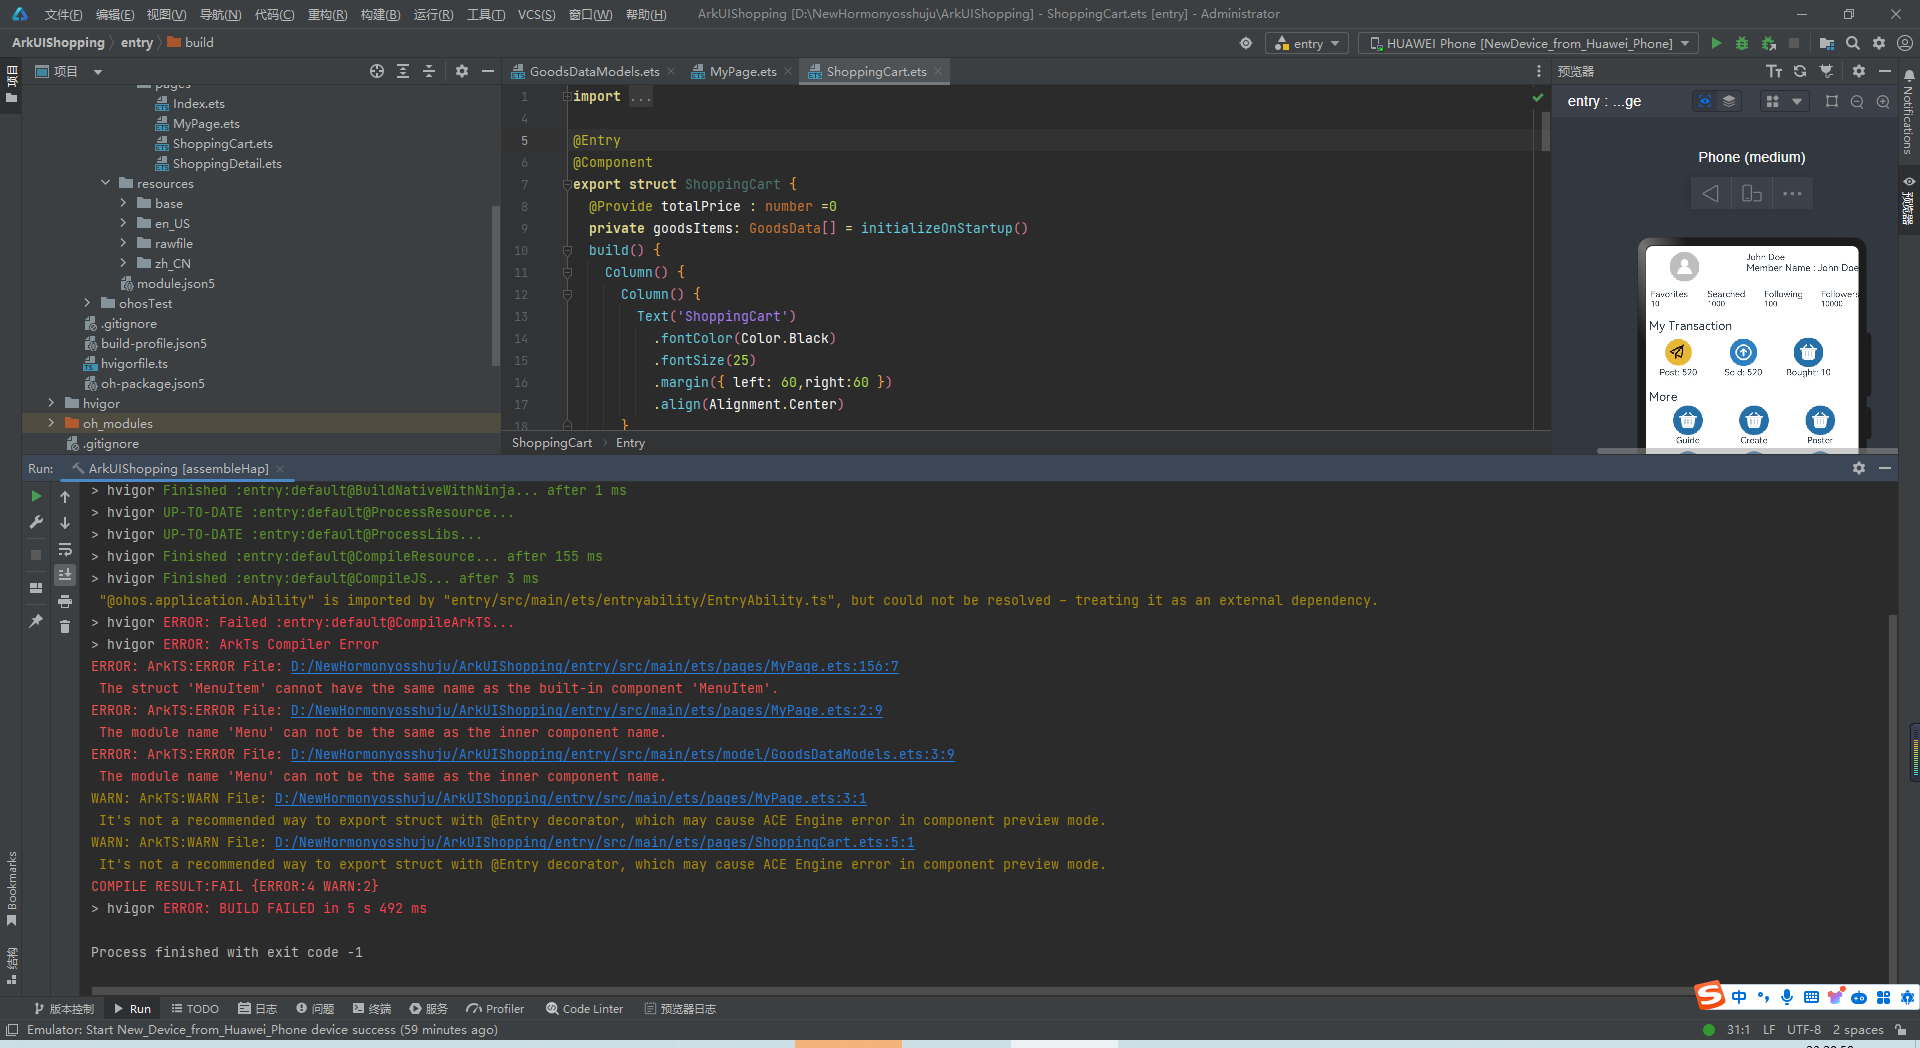Toggle pin tab in Run panel
This screenshot has width=1920, height=1048.
[36, 621]
